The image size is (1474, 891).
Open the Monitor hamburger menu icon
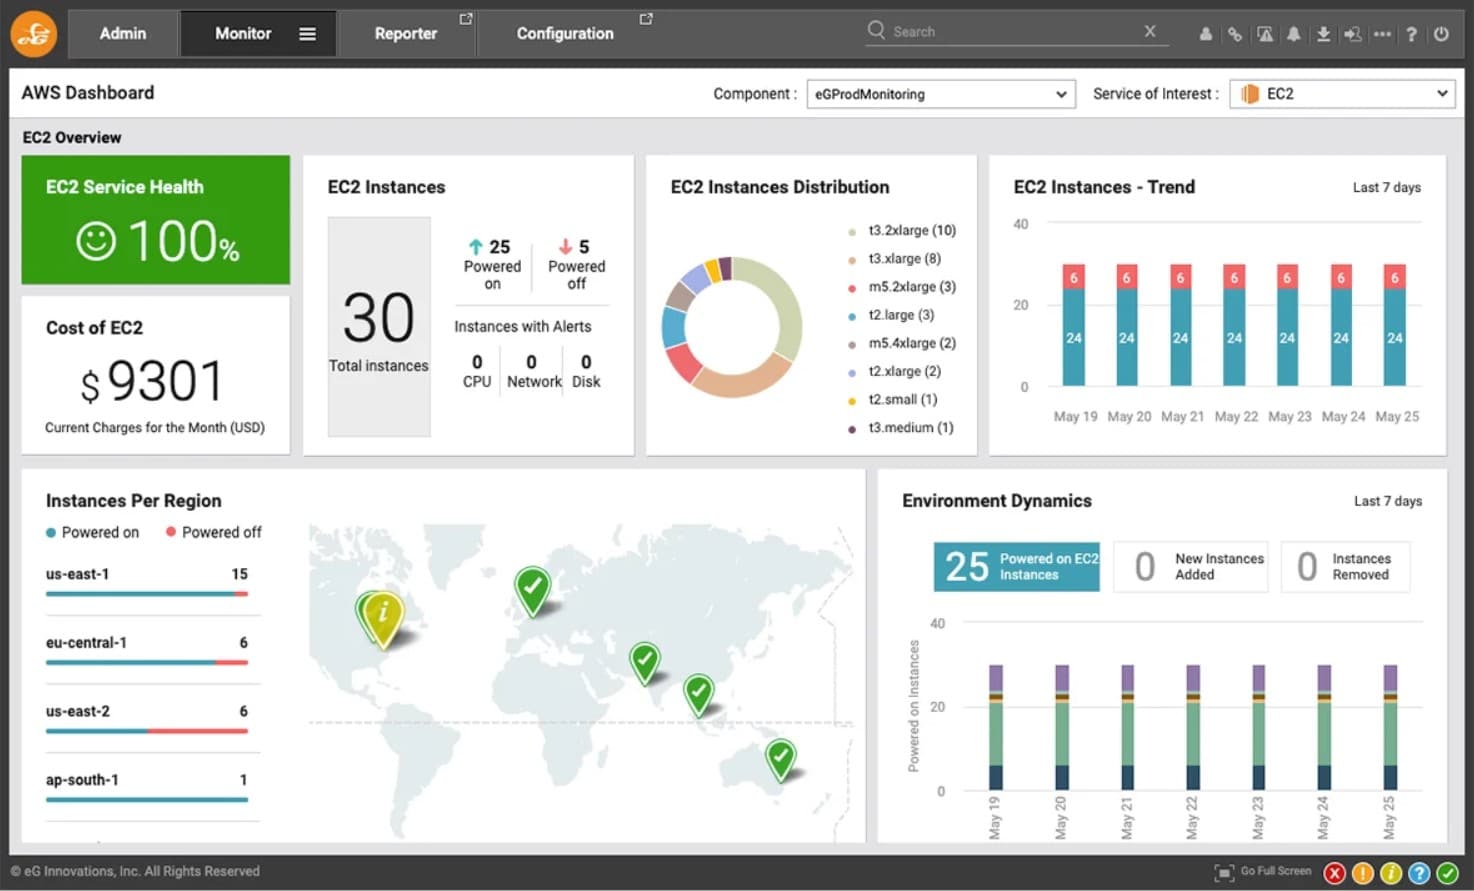pos(307,34)
